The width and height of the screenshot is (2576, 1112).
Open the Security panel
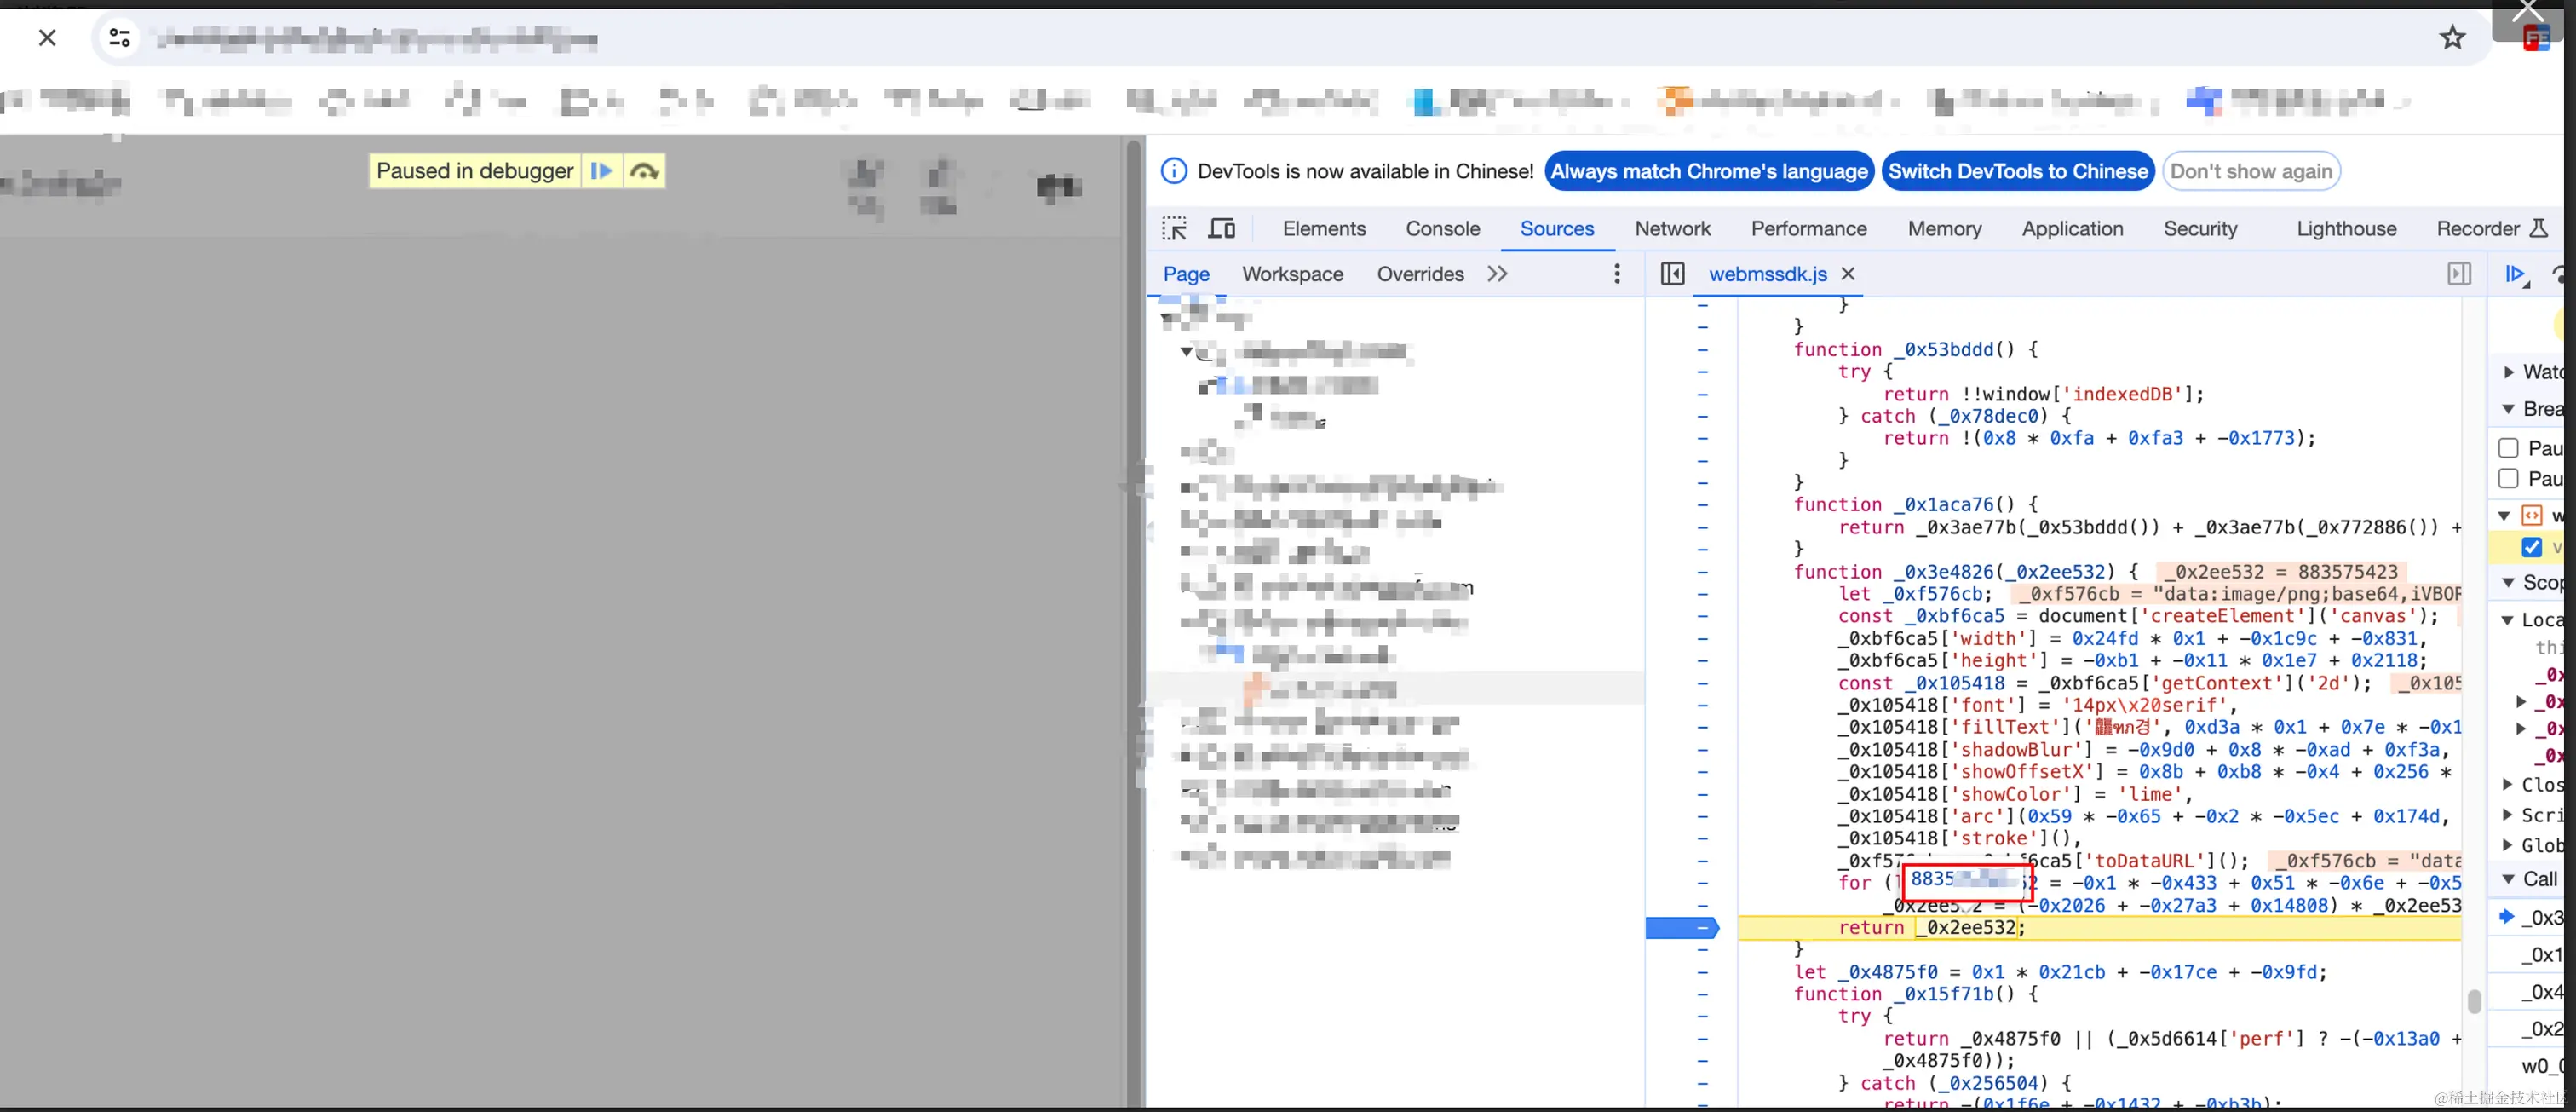[2200, 229]
